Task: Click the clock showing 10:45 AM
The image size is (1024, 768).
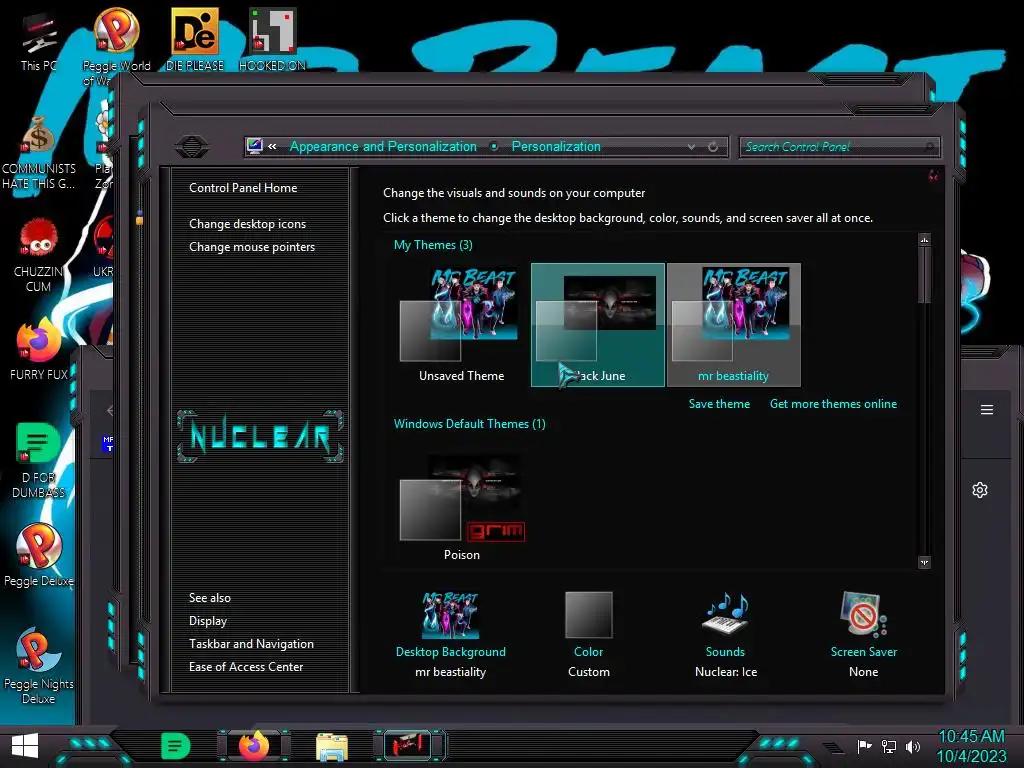Action: 971,746
